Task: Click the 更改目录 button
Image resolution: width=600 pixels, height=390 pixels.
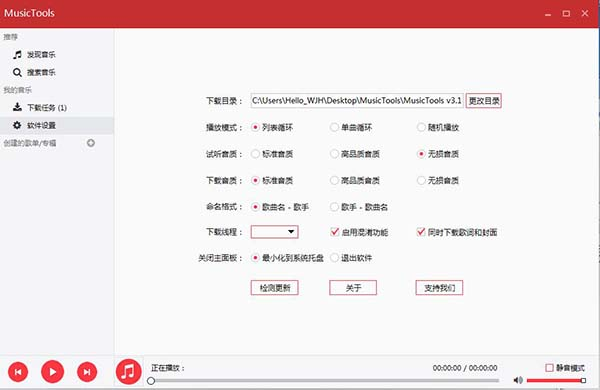Action: [484, 101]
